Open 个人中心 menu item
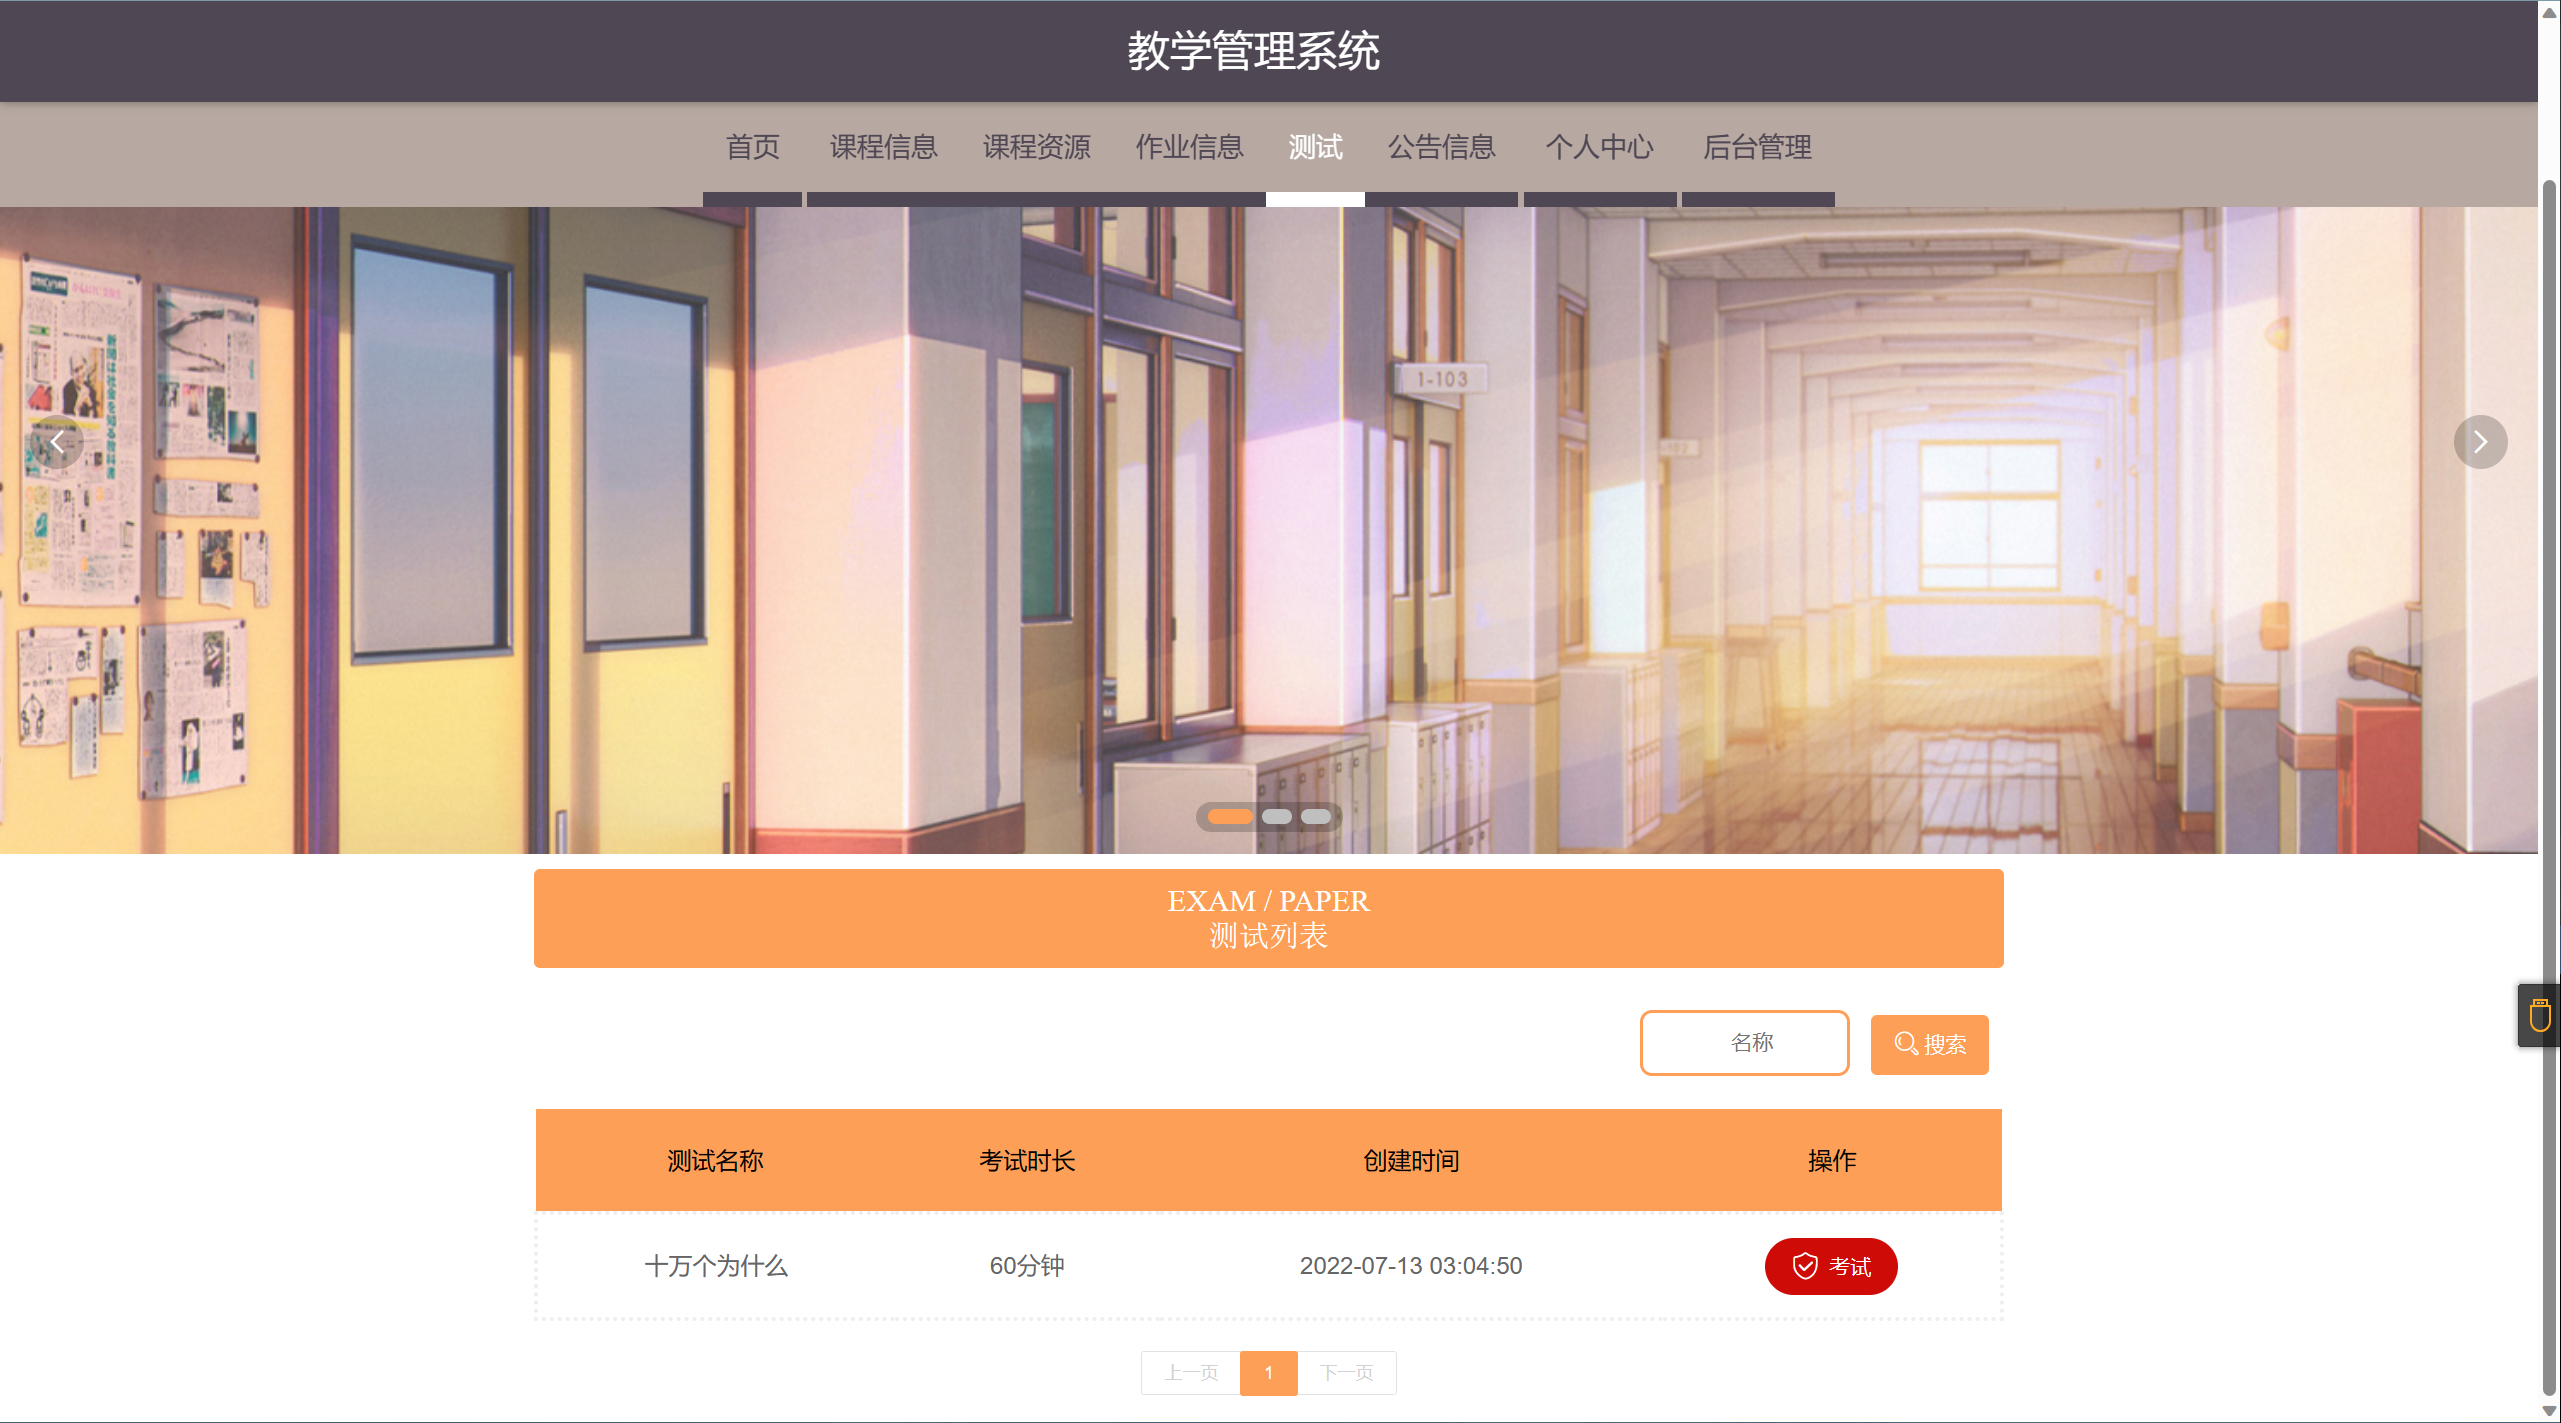This screenshot has height=1423, width=2561. 1598,147
